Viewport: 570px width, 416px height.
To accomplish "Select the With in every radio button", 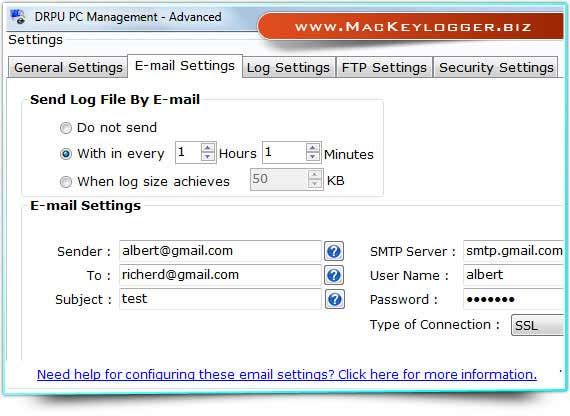I will [x=66, y=154].
